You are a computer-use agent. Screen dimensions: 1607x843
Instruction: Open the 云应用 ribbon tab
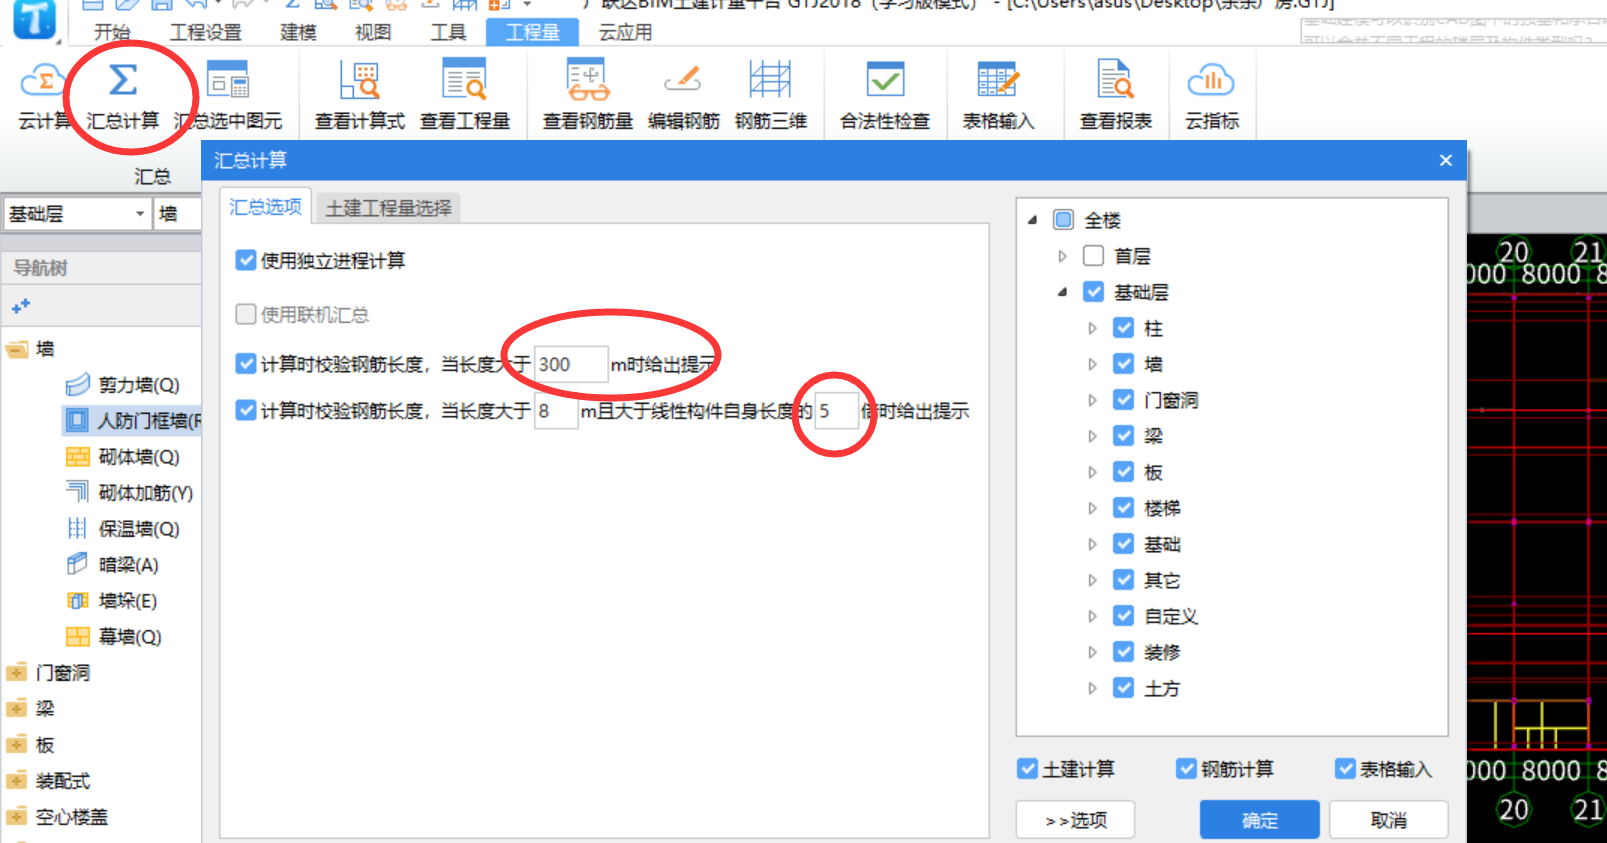point(625,32)
